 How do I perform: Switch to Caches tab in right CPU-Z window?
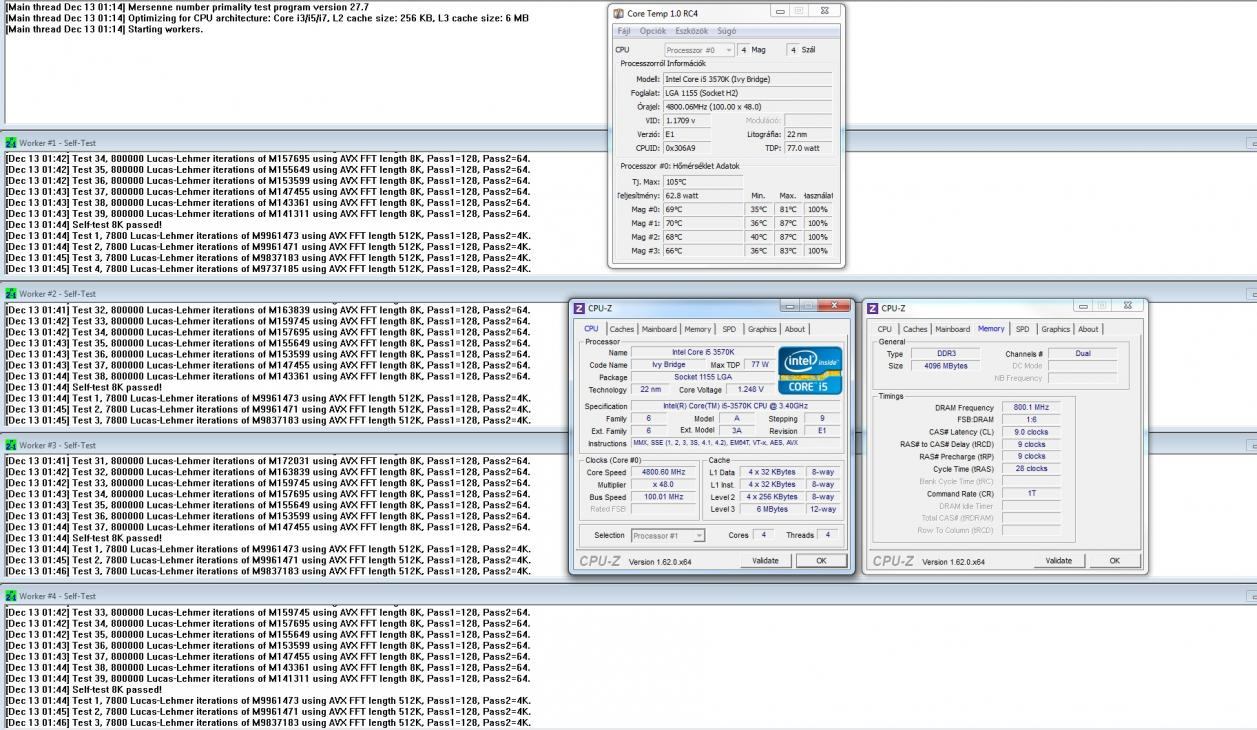point(916,329)
